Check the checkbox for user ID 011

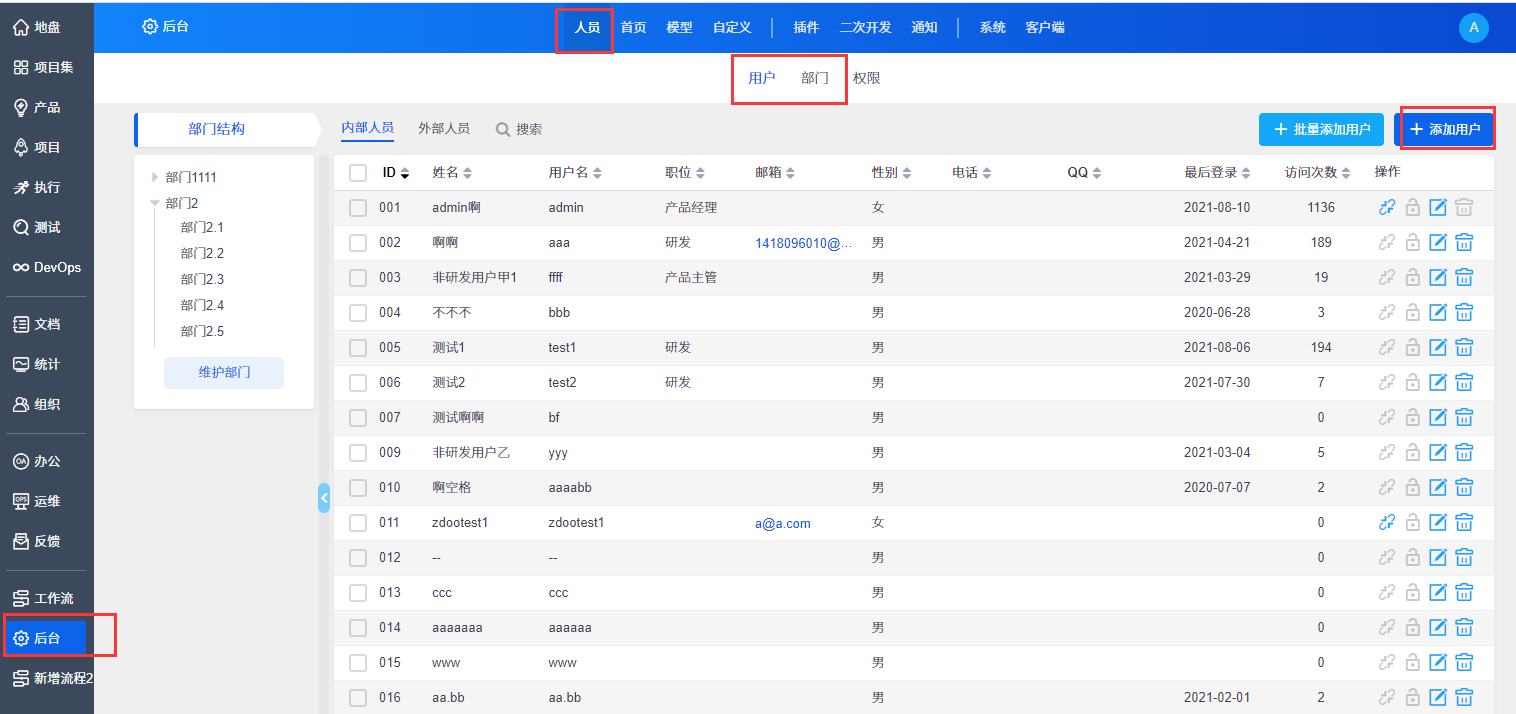click(358, 522)
